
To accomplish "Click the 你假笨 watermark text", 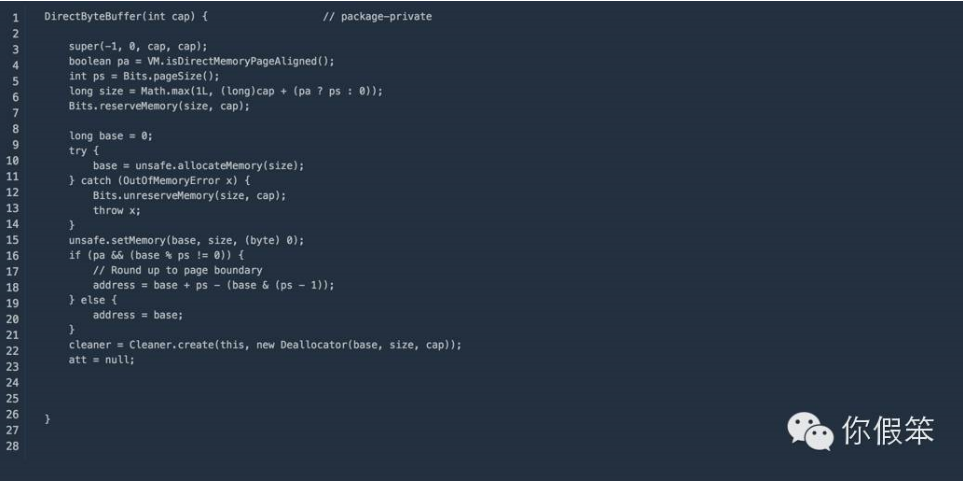I will (888, 430).
